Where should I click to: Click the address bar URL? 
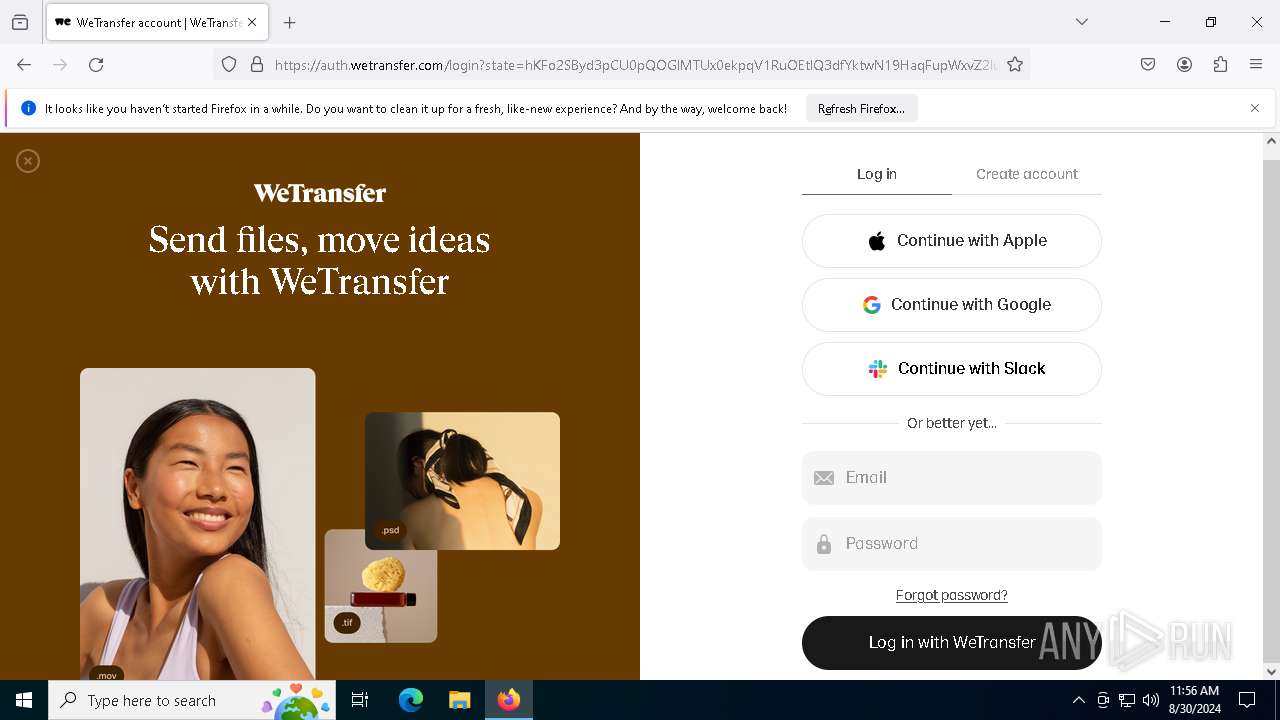click(x=635, y=65)
